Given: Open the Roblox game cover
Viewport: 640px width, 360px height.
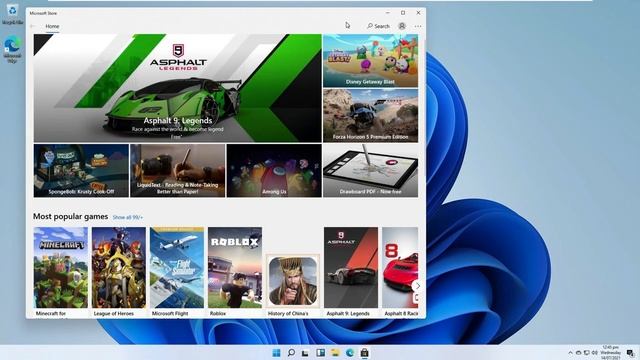Looking at the screenshot, I should click(x=235, y=267).
